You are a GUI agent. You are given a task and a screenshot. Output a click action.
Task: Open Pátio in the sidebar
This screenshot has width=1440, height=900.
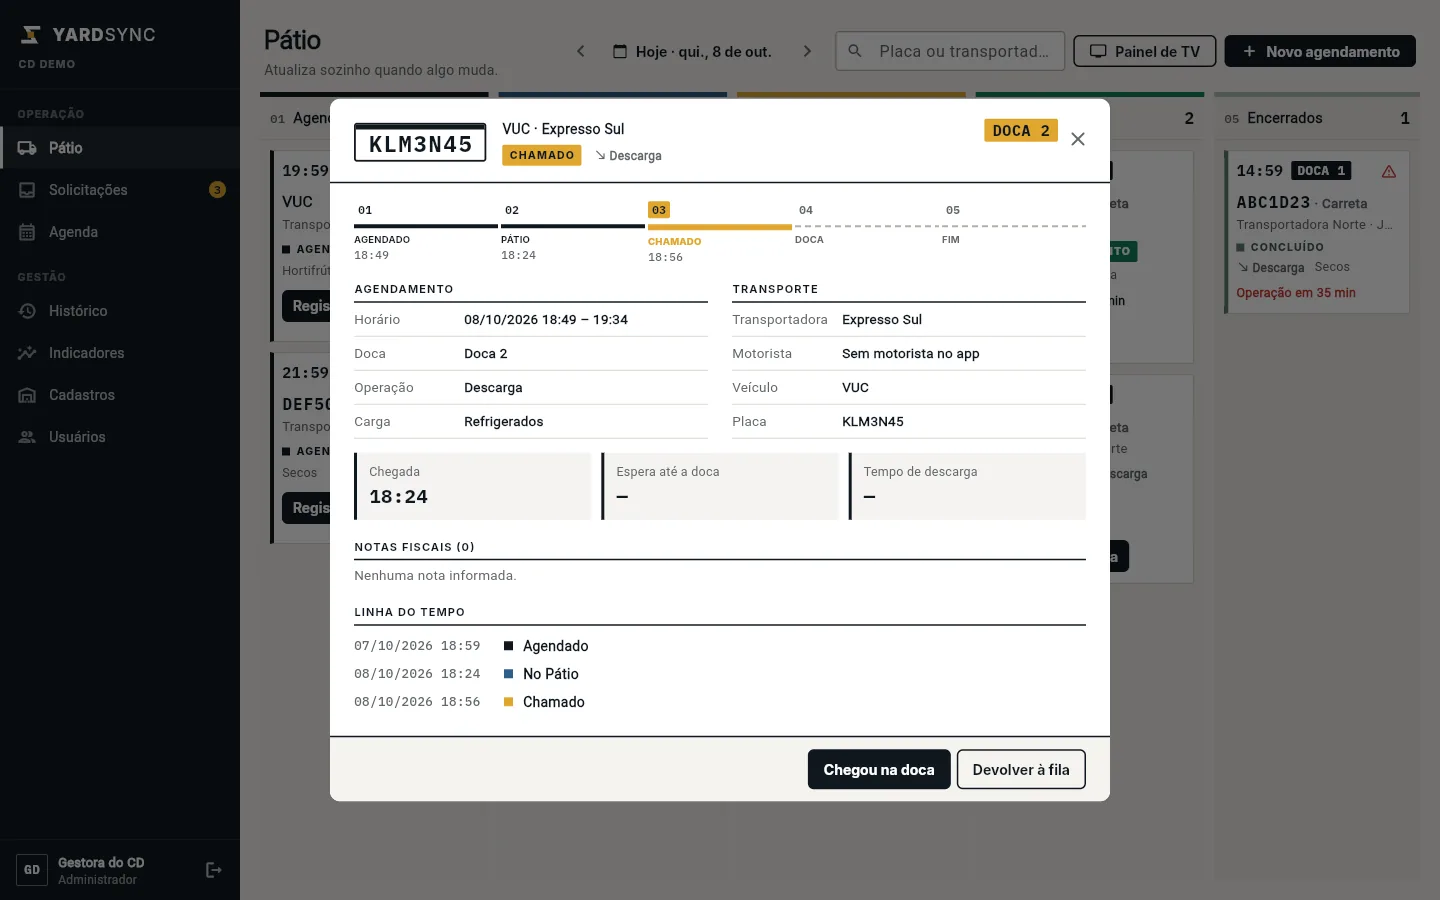[120, 148]
